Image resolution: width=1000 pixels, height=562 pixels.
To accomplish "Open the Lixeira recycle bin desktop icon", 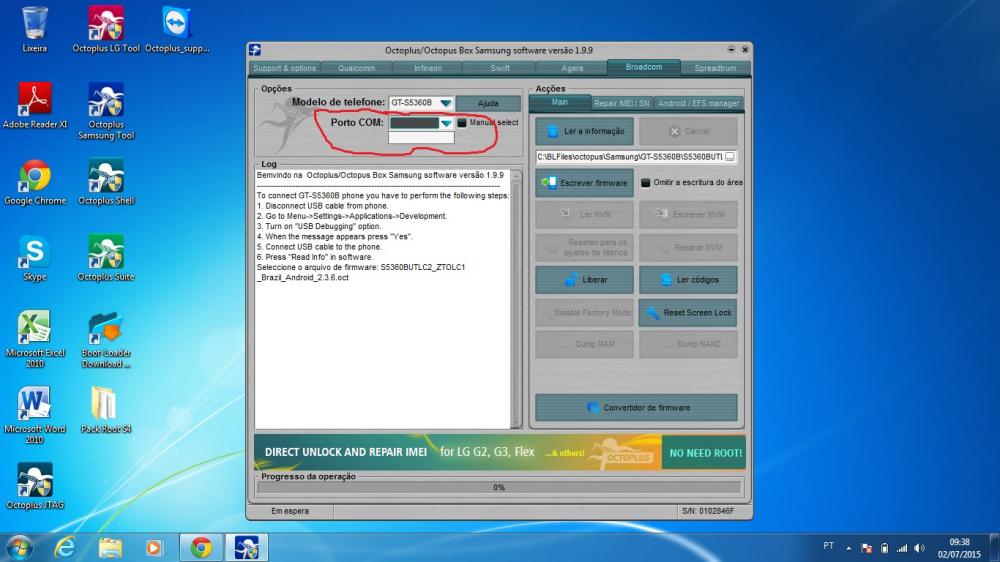I will 34,29.
